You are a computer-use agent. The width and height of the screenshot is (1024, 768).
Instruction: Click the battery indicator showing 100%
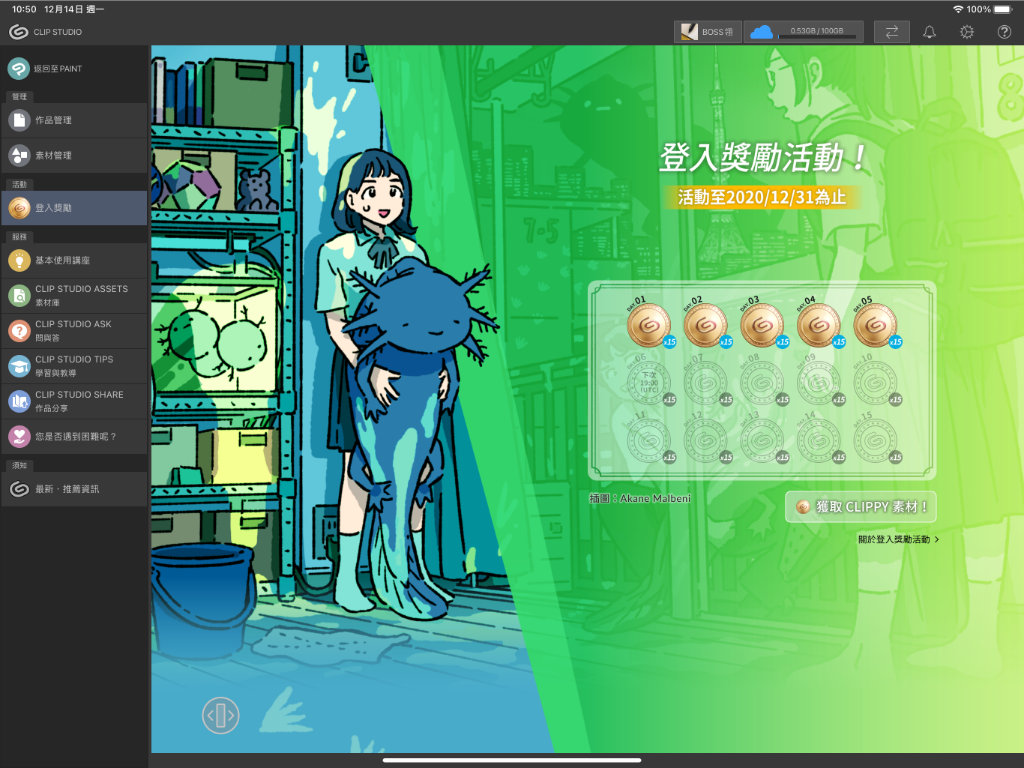pyautogui.click(x=991, y=9)
